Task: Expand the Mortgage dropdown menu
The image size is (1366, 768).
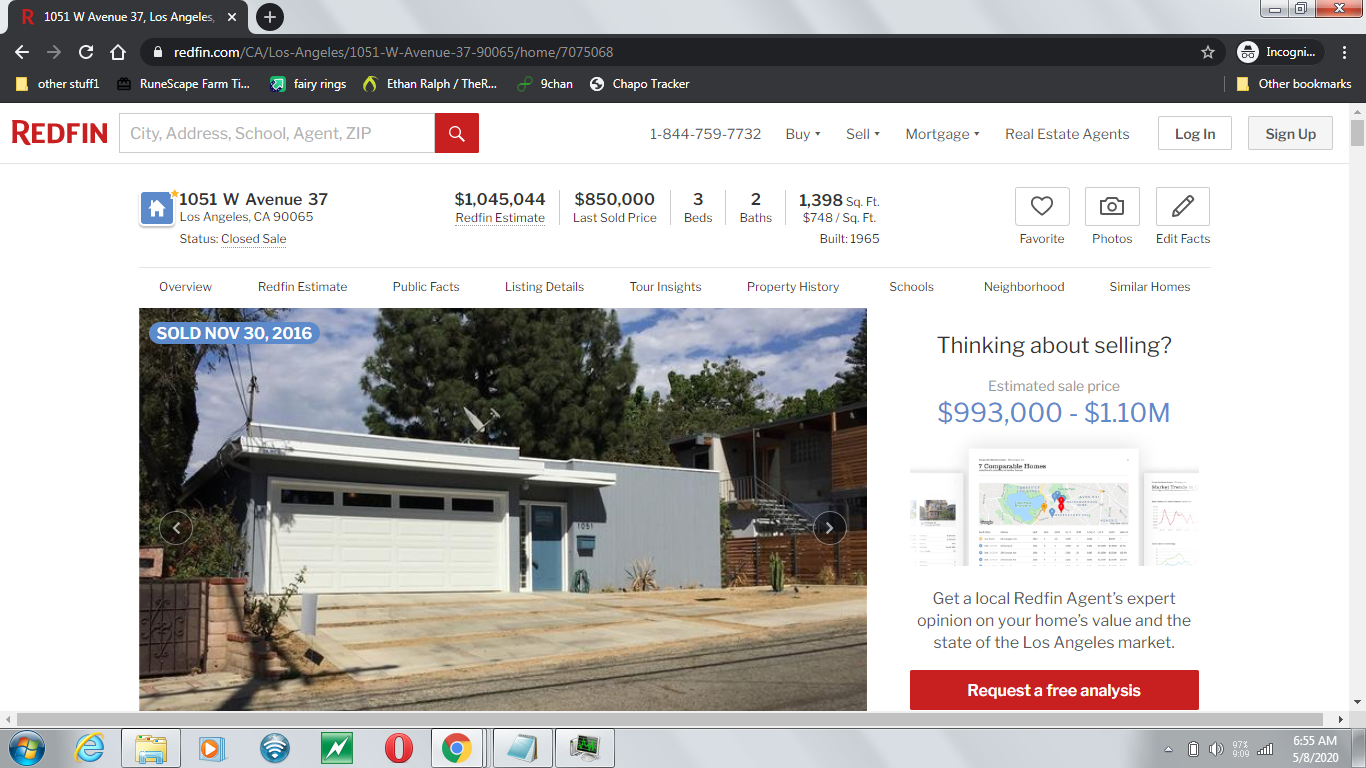Action: pos(942,134)
